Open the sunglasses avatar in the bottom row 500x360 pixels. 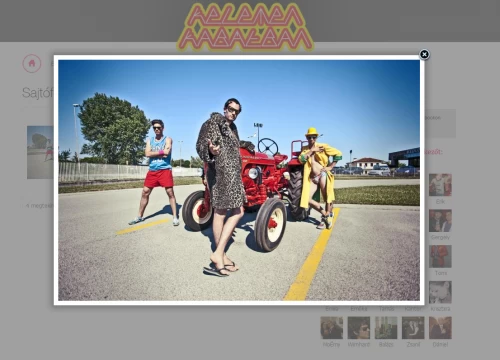pos(359,328)
